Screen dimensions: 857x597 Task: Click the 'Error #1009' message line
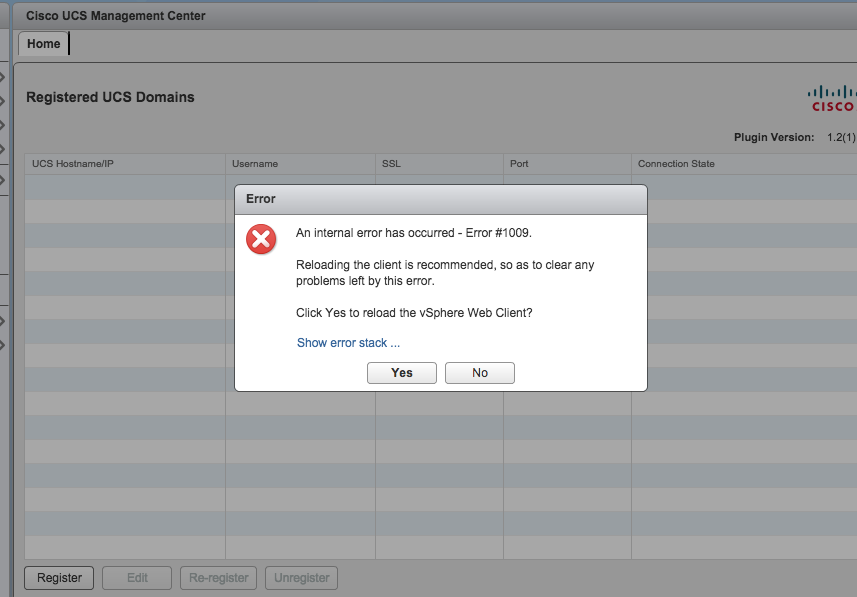pos(414,233)
